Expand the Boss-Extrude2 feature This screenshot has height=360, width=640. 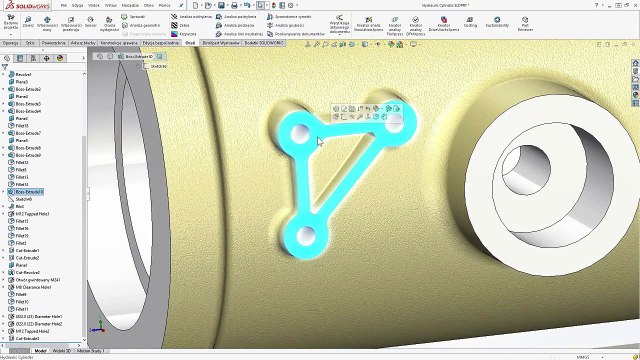(4, 89)
